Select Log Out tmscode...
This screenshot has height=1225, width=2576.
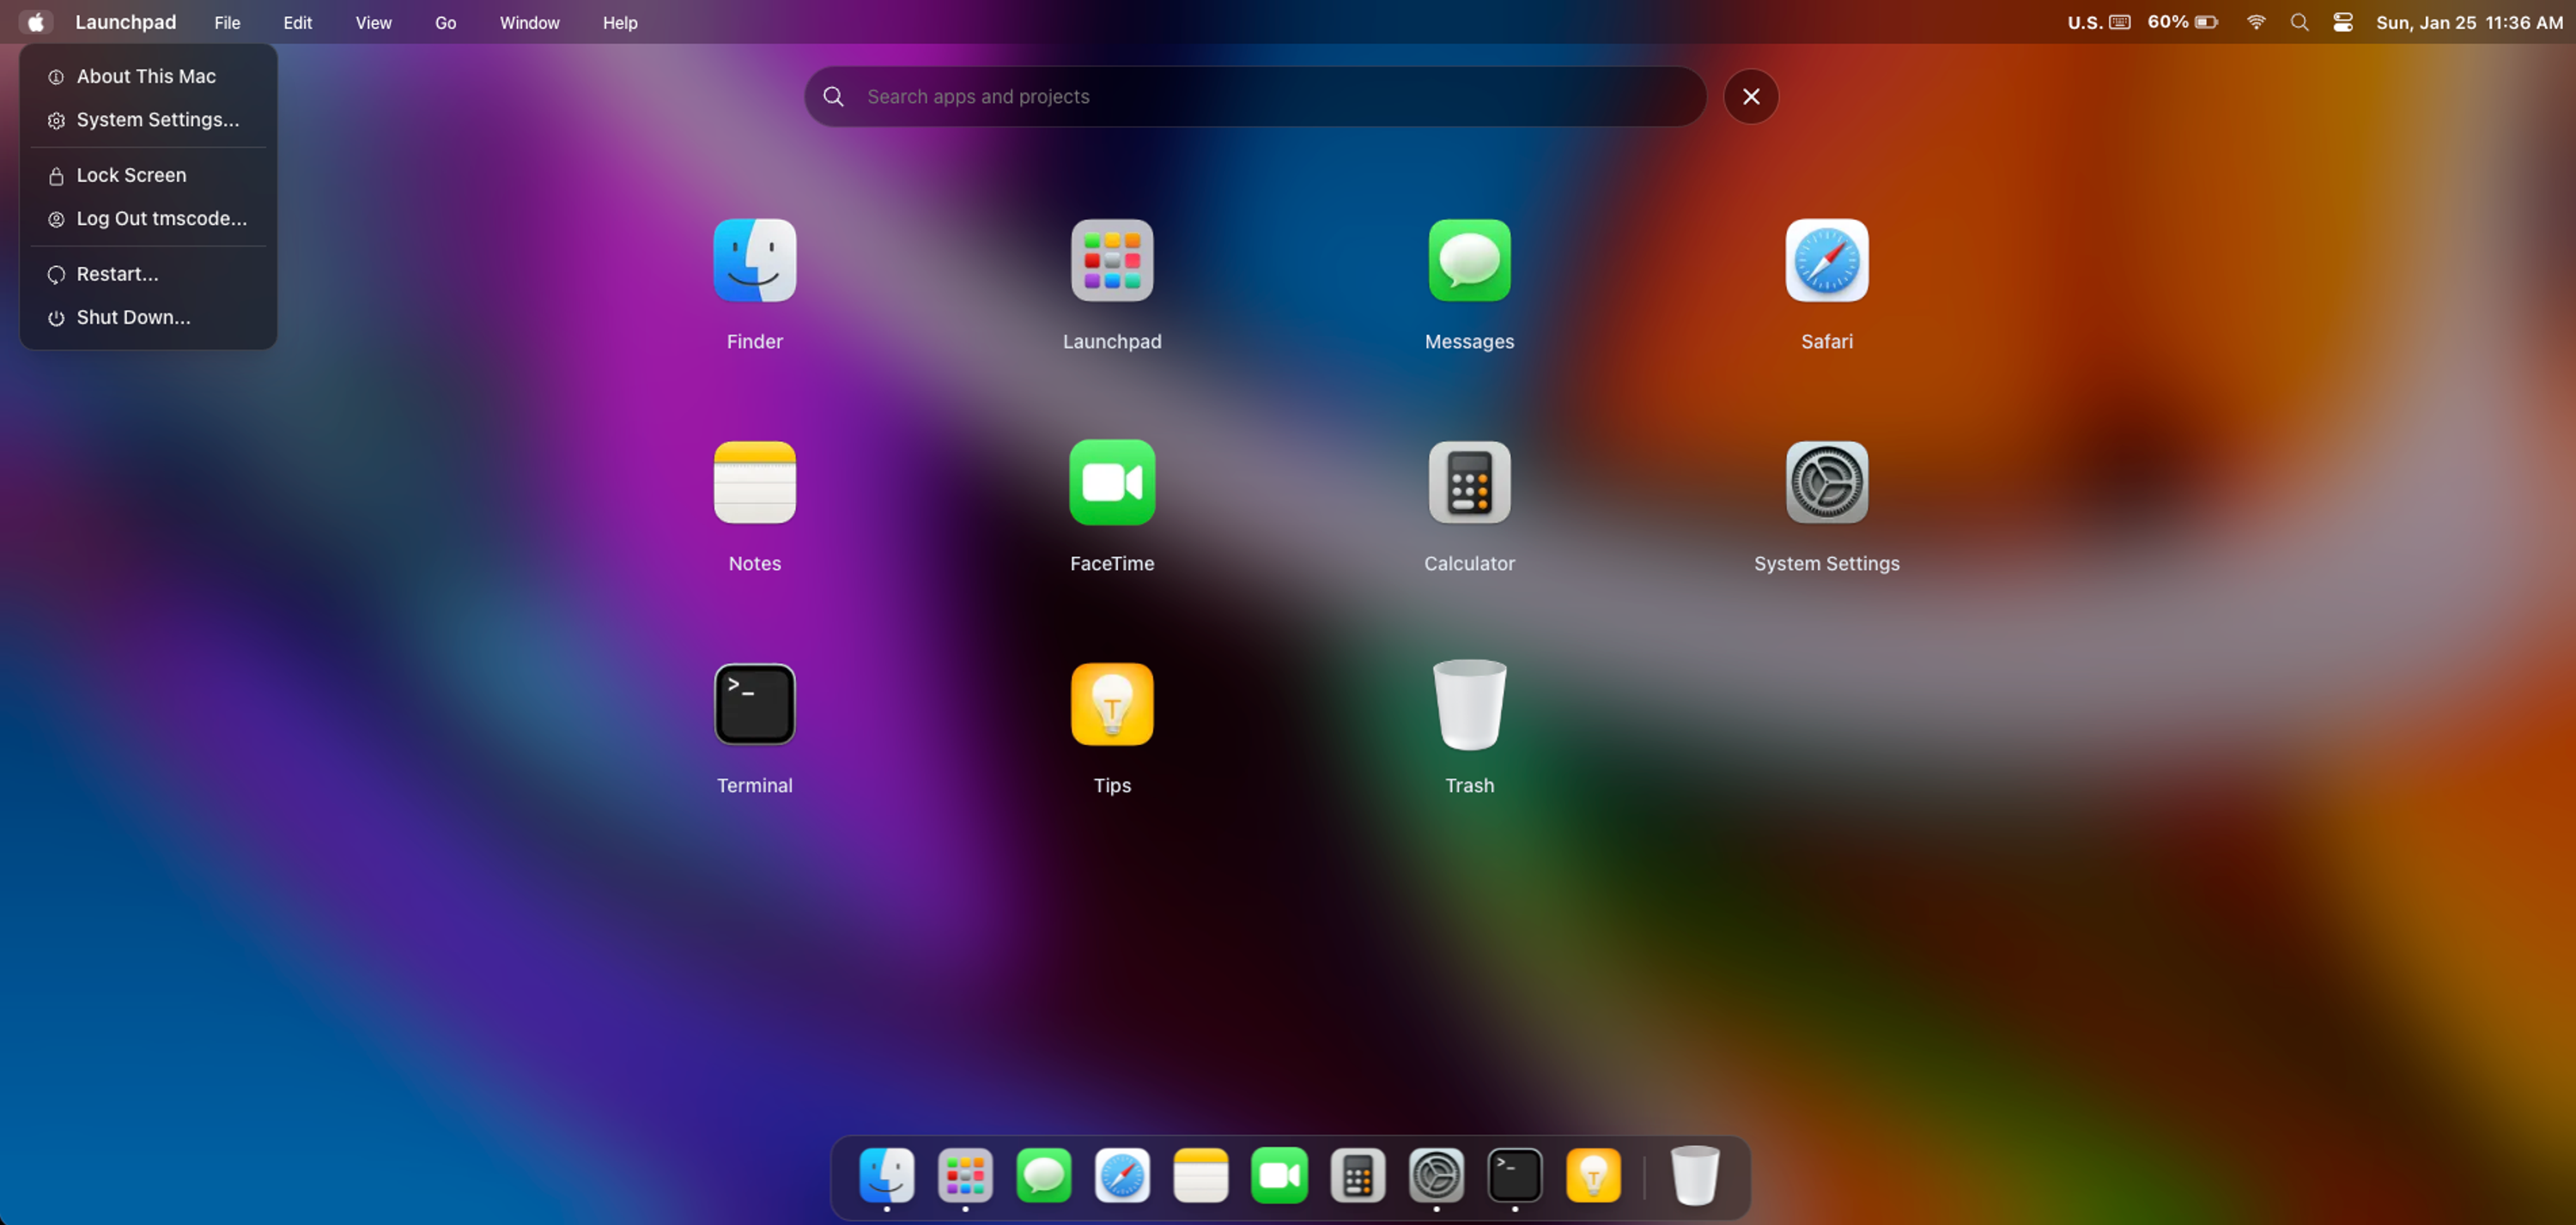coord(148,218)
